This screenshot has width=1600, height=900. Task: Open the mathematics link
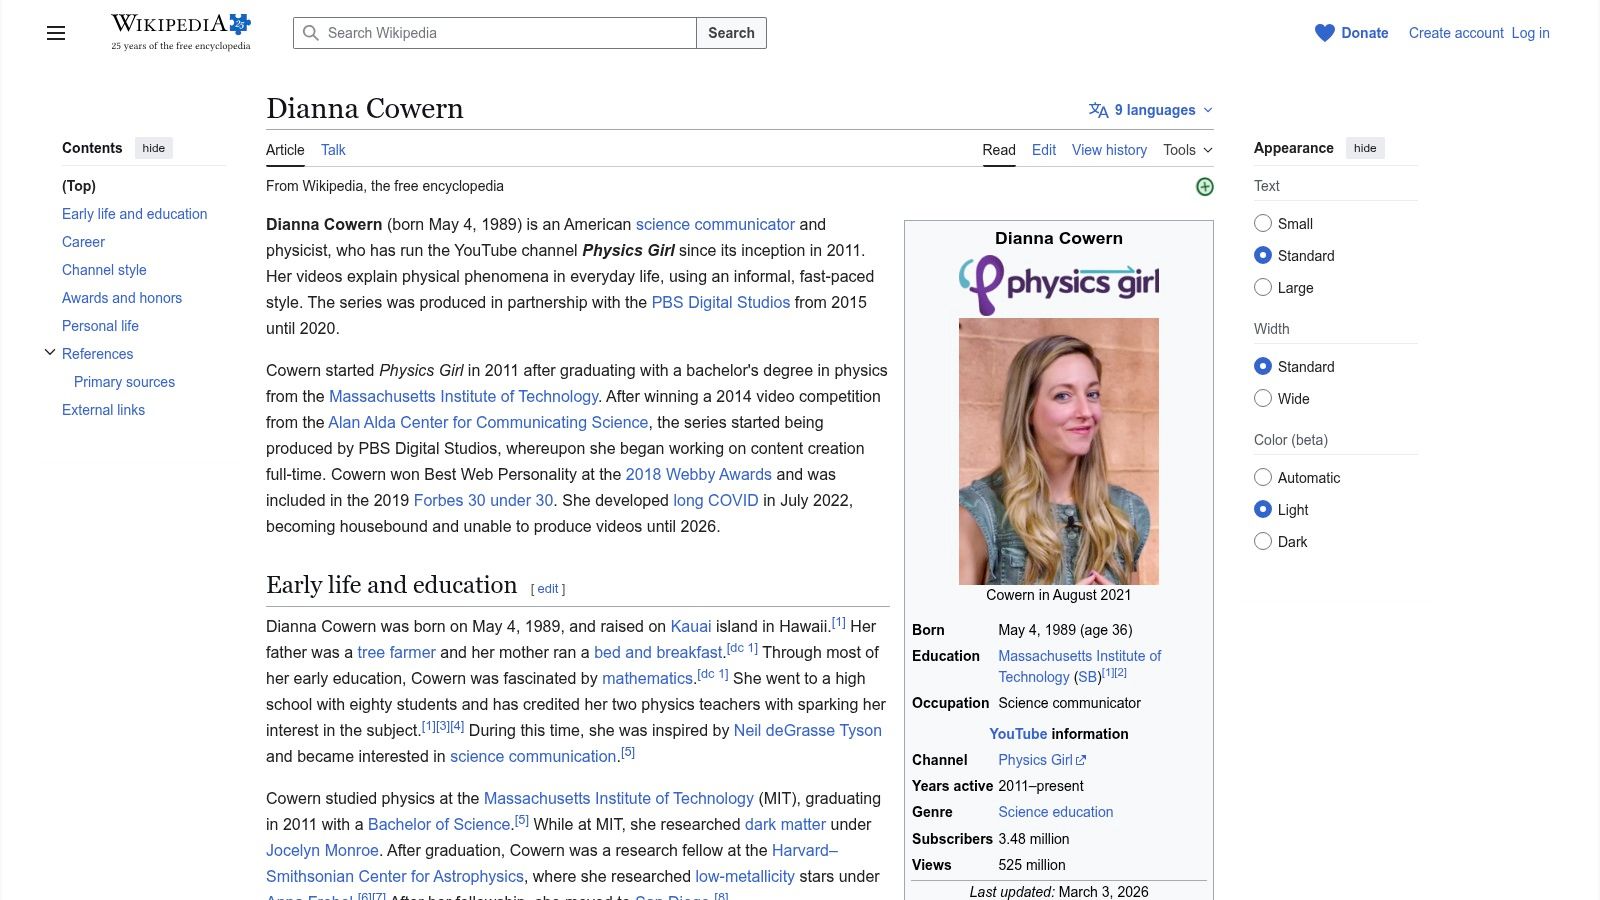(648, 678)
